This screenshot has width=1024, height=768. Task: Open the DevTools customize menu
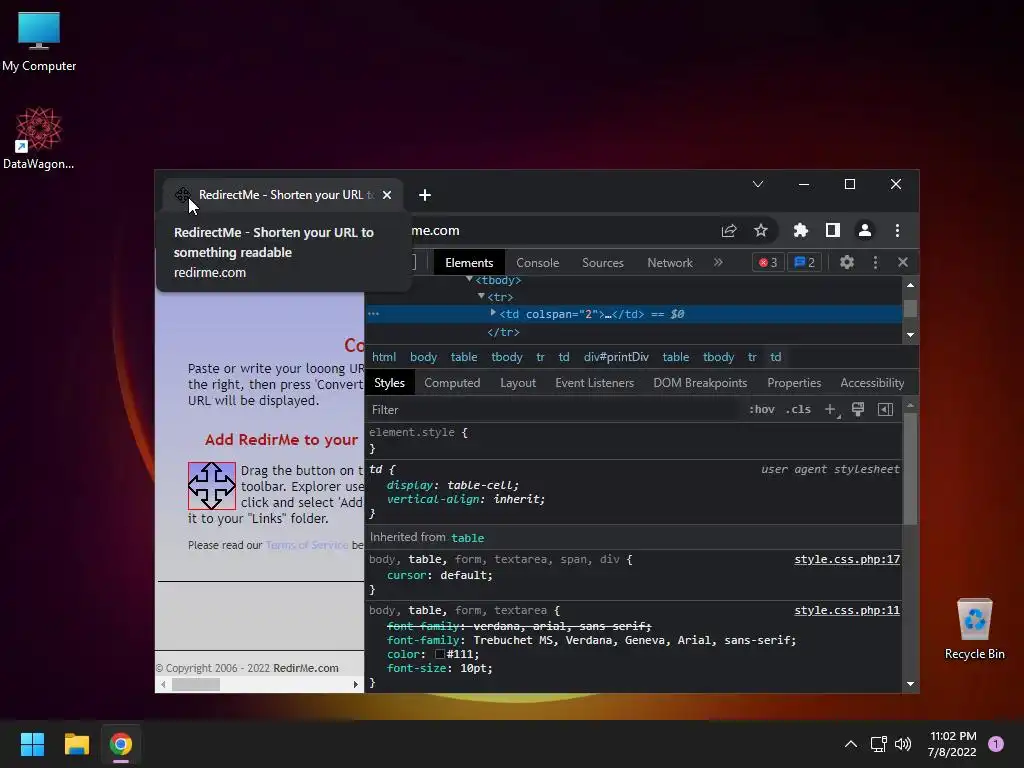[x=875, y=263]
